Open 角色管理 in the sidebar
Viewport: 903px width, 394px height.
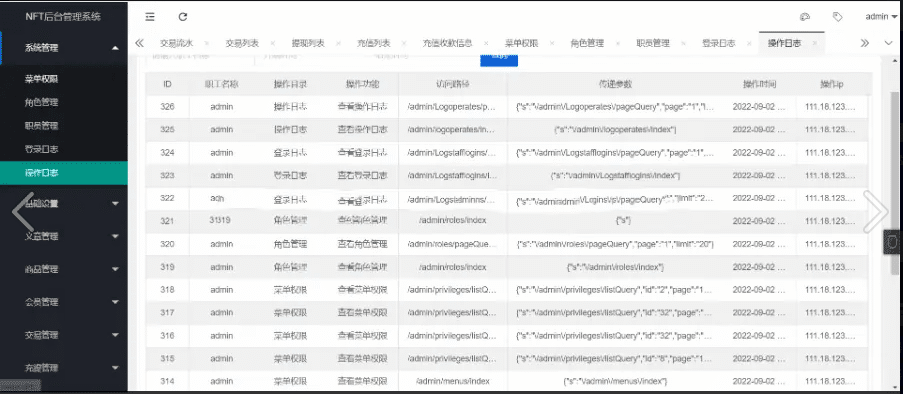[x=41, y=103]
